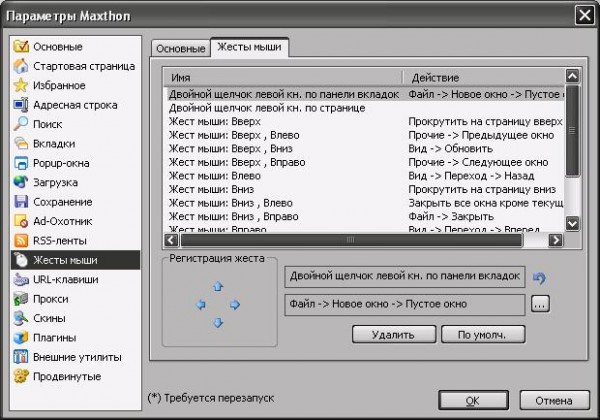Sort by the Действие column header
The image size is (600, 420).
click(484, 77)
